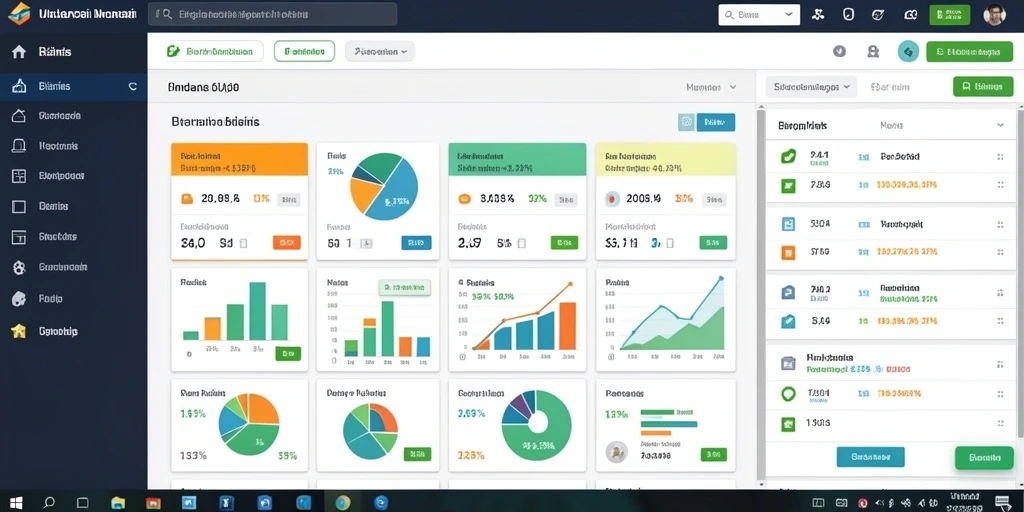1024x512 pixels.
Task: Toggle the green checkmark box in the first right-panel row
Action: tap(788, 157)
